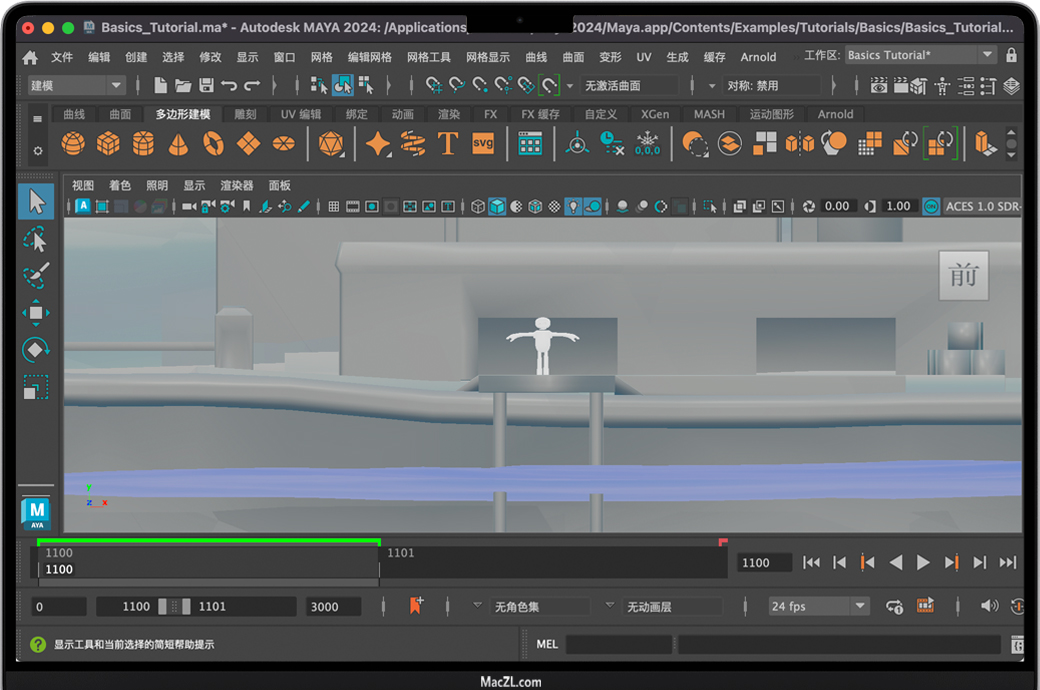Image resolution: width=1040 pixels, height=690 pixels.
Task: Toggle the ACES color management button
Action: pyautogui.click(x=931, y=207)
